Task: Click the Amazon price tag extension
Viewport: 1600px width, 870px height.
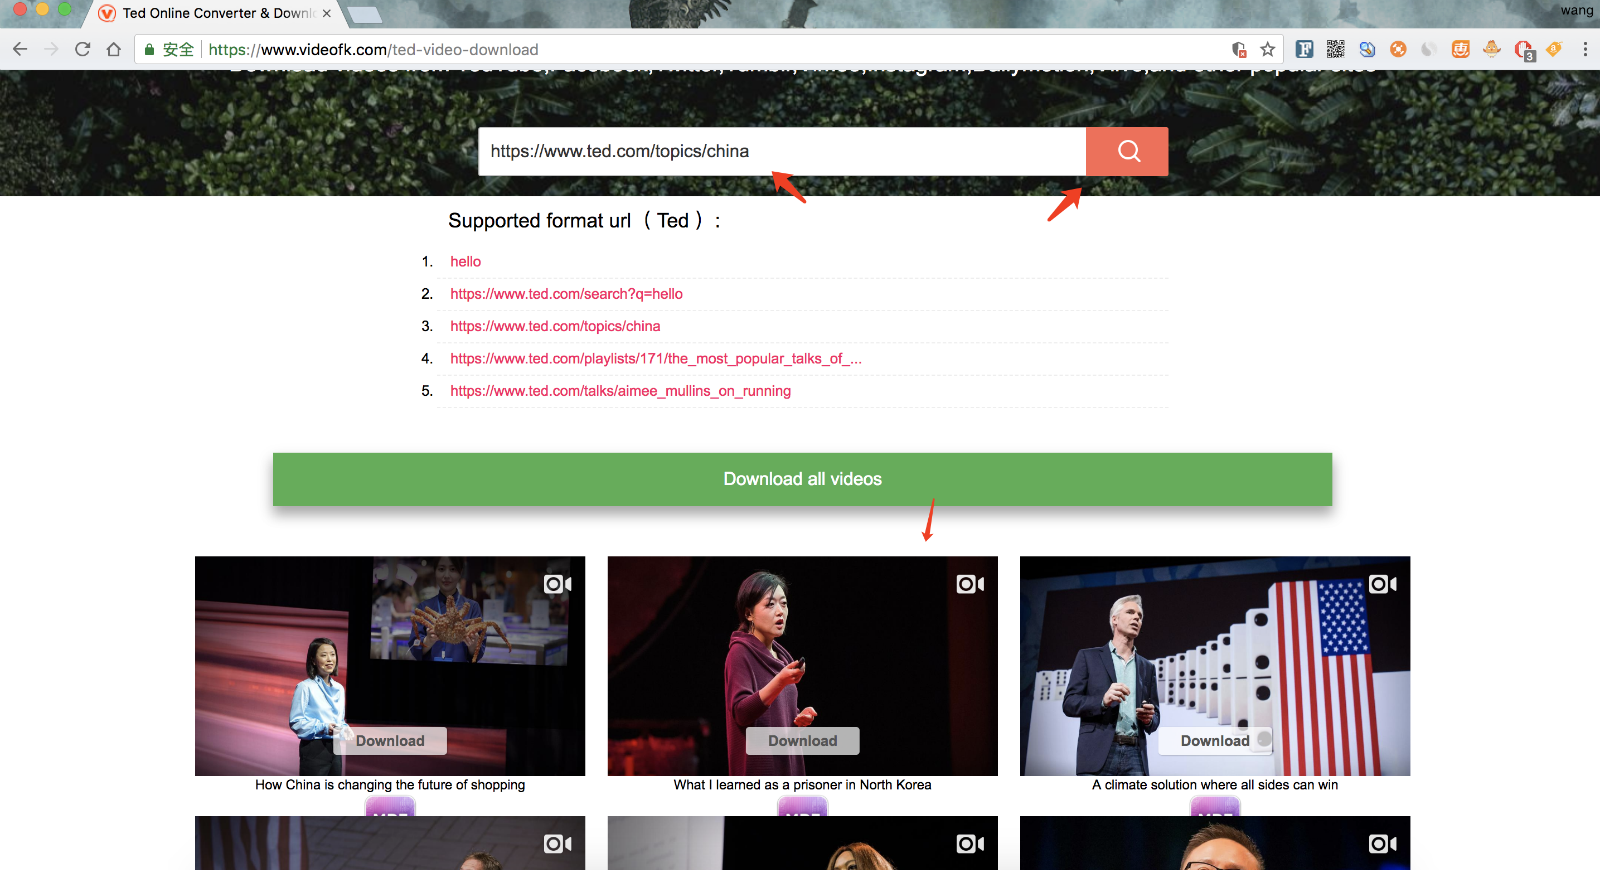Action: coord(1554,49)
